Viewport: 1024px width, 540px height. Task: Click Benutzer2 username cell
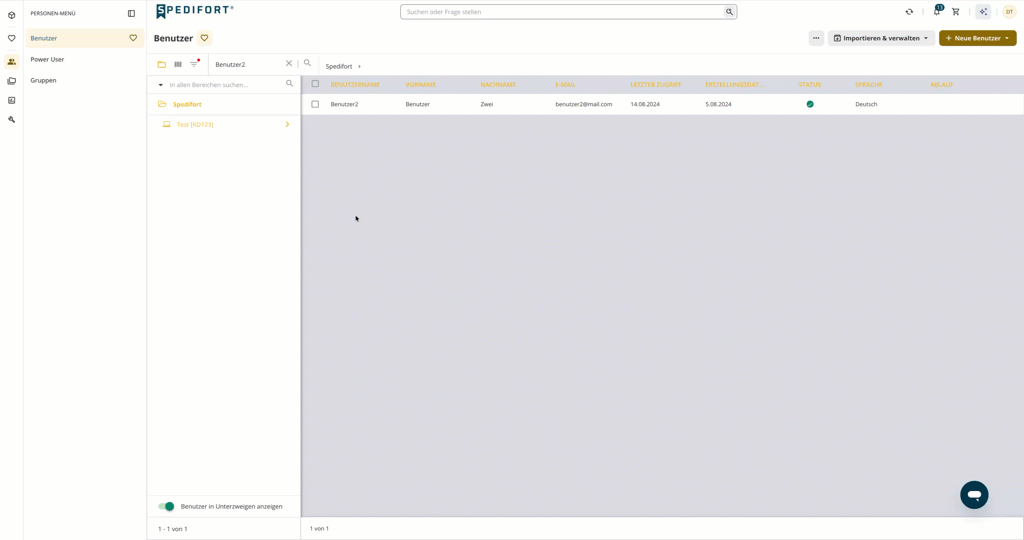coord(344,104)
